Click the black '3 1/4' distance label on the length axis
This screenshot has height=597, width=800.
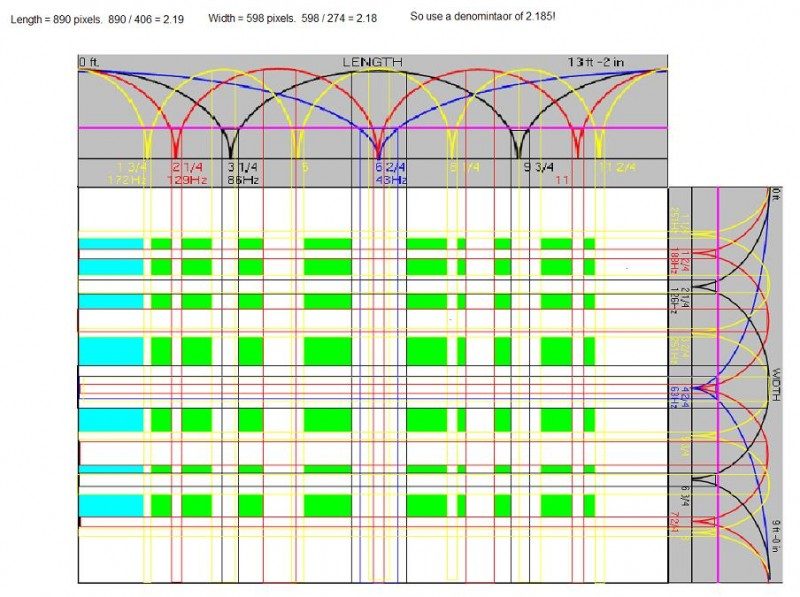coord(242,167)
